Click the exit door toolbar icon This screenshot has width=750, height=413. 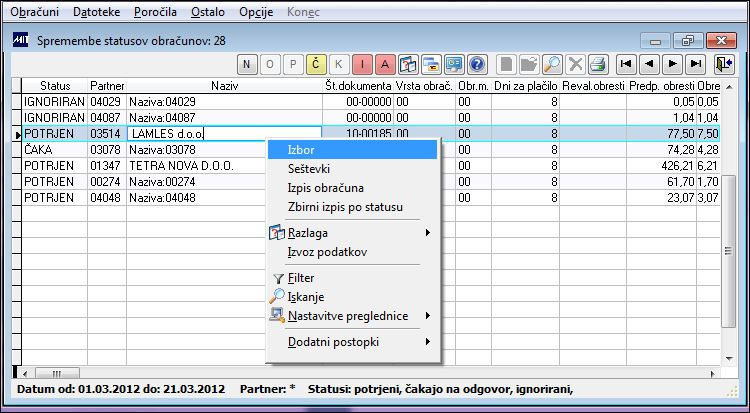(x=725, y=64)
